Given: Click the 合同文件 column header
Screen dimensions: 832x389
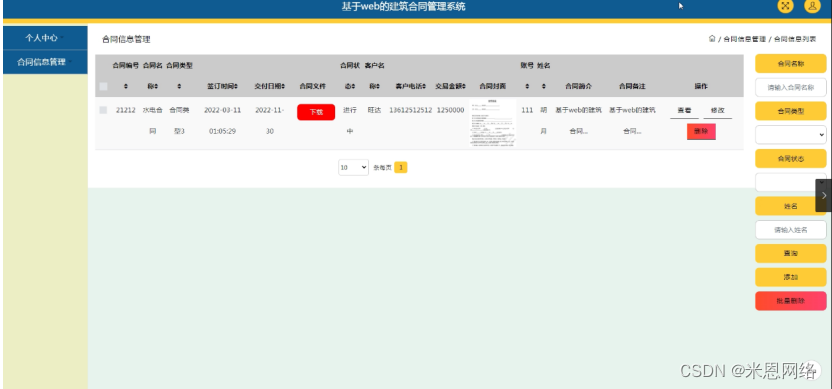Looking at the screenshot, I should 313,86.
